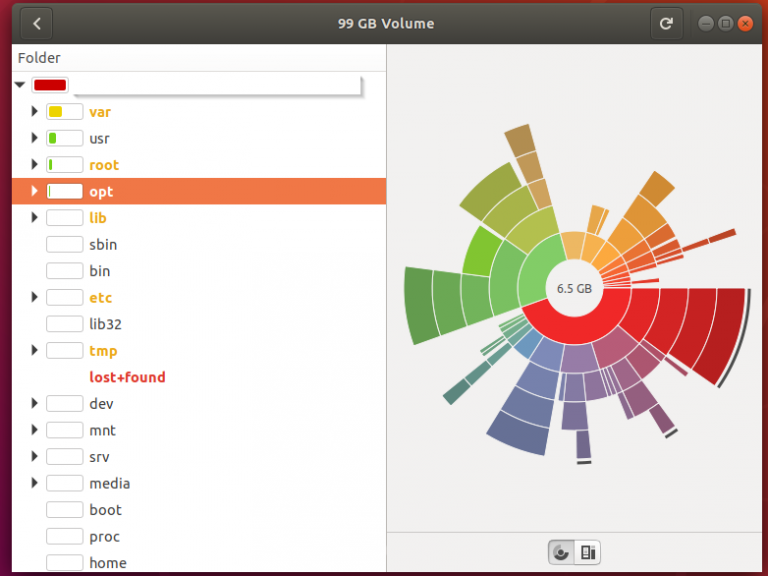Click the Folder column header
Screen dimensions: 768x576
pos(40,58)
